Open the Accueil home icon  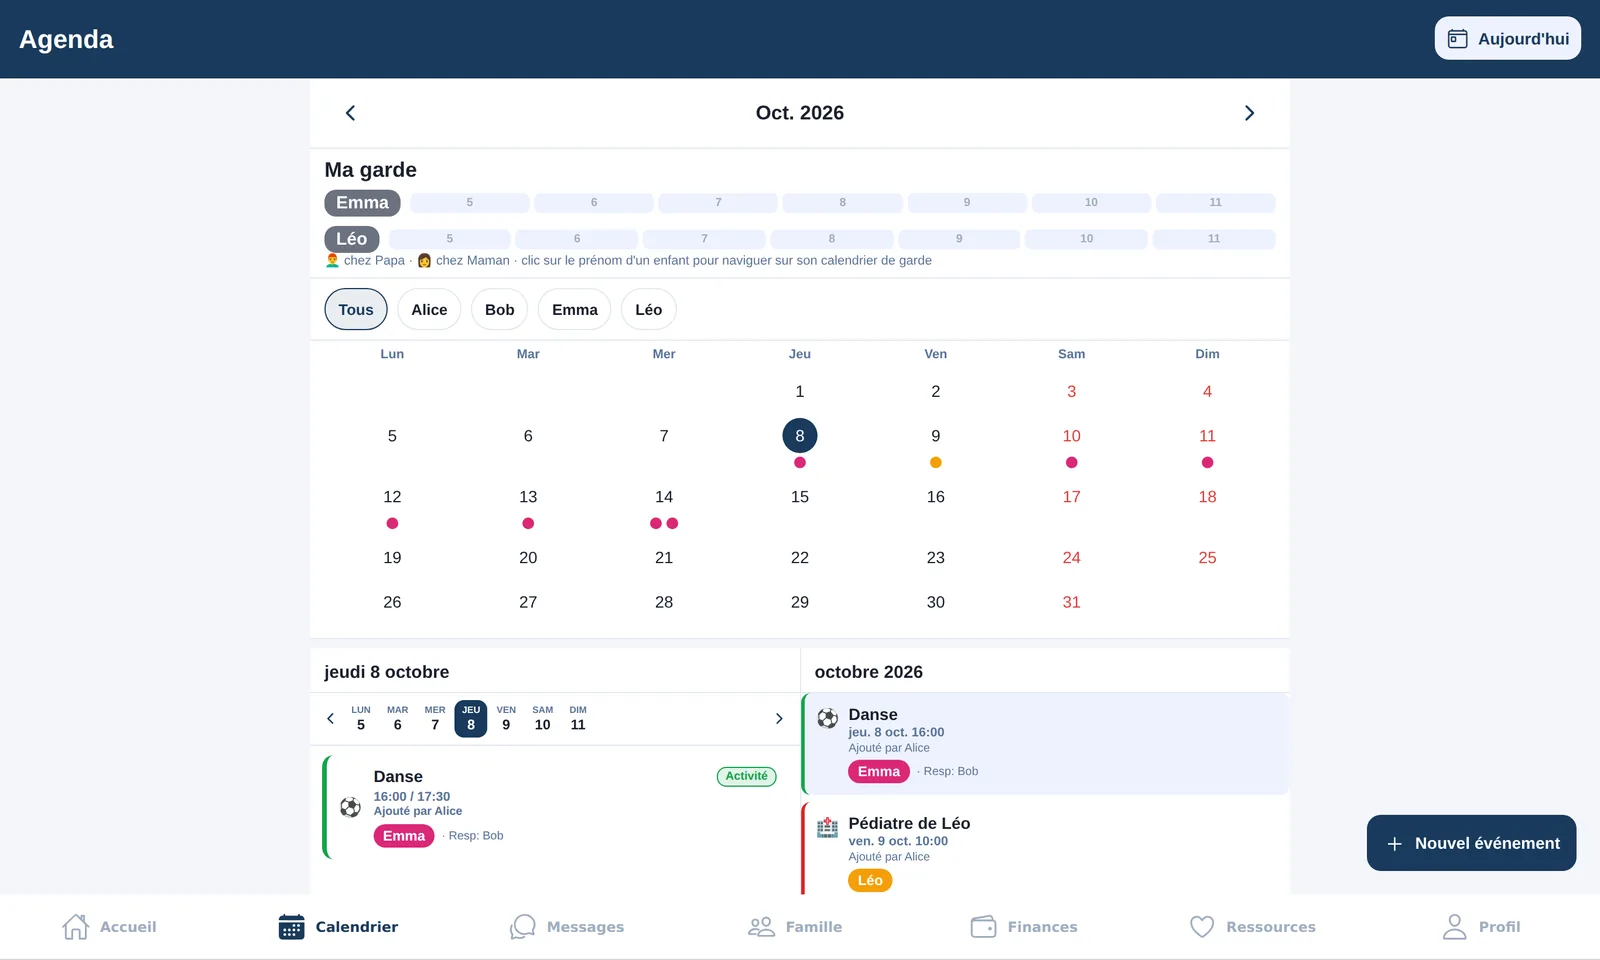click(x=75, y=927)
